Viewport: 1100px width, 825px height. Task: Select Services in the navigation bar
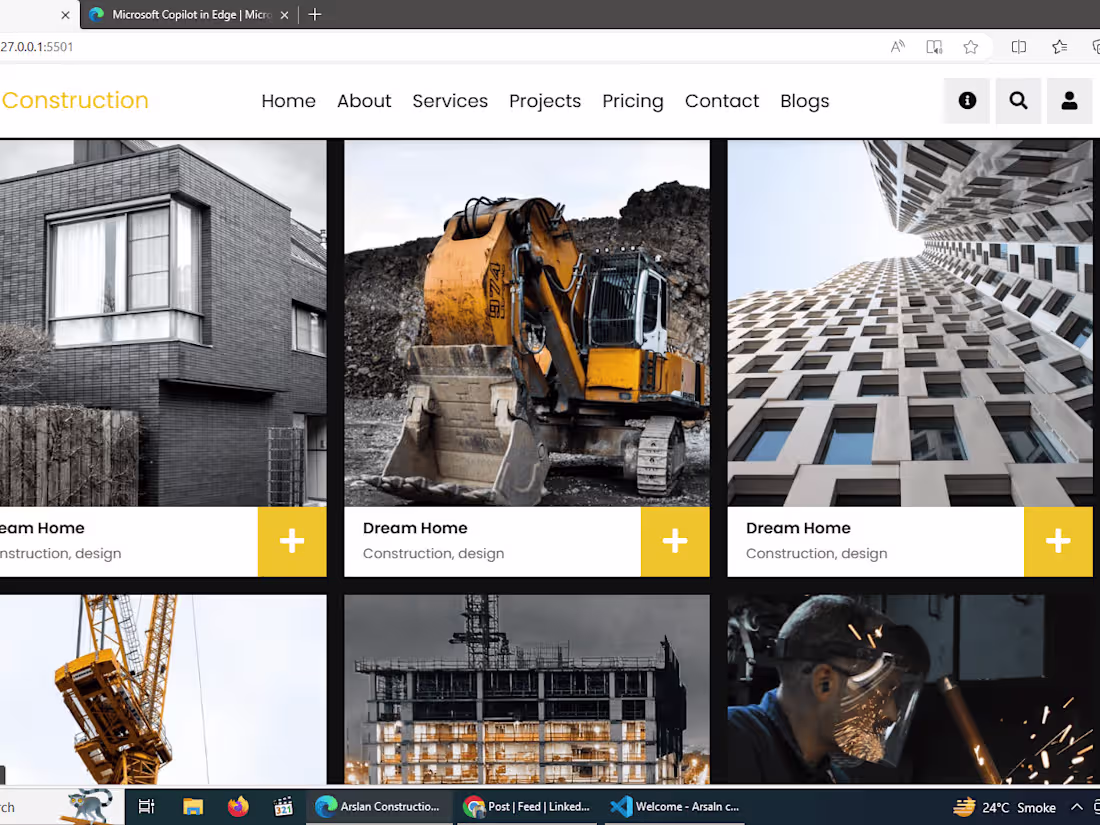coord(450,101)
